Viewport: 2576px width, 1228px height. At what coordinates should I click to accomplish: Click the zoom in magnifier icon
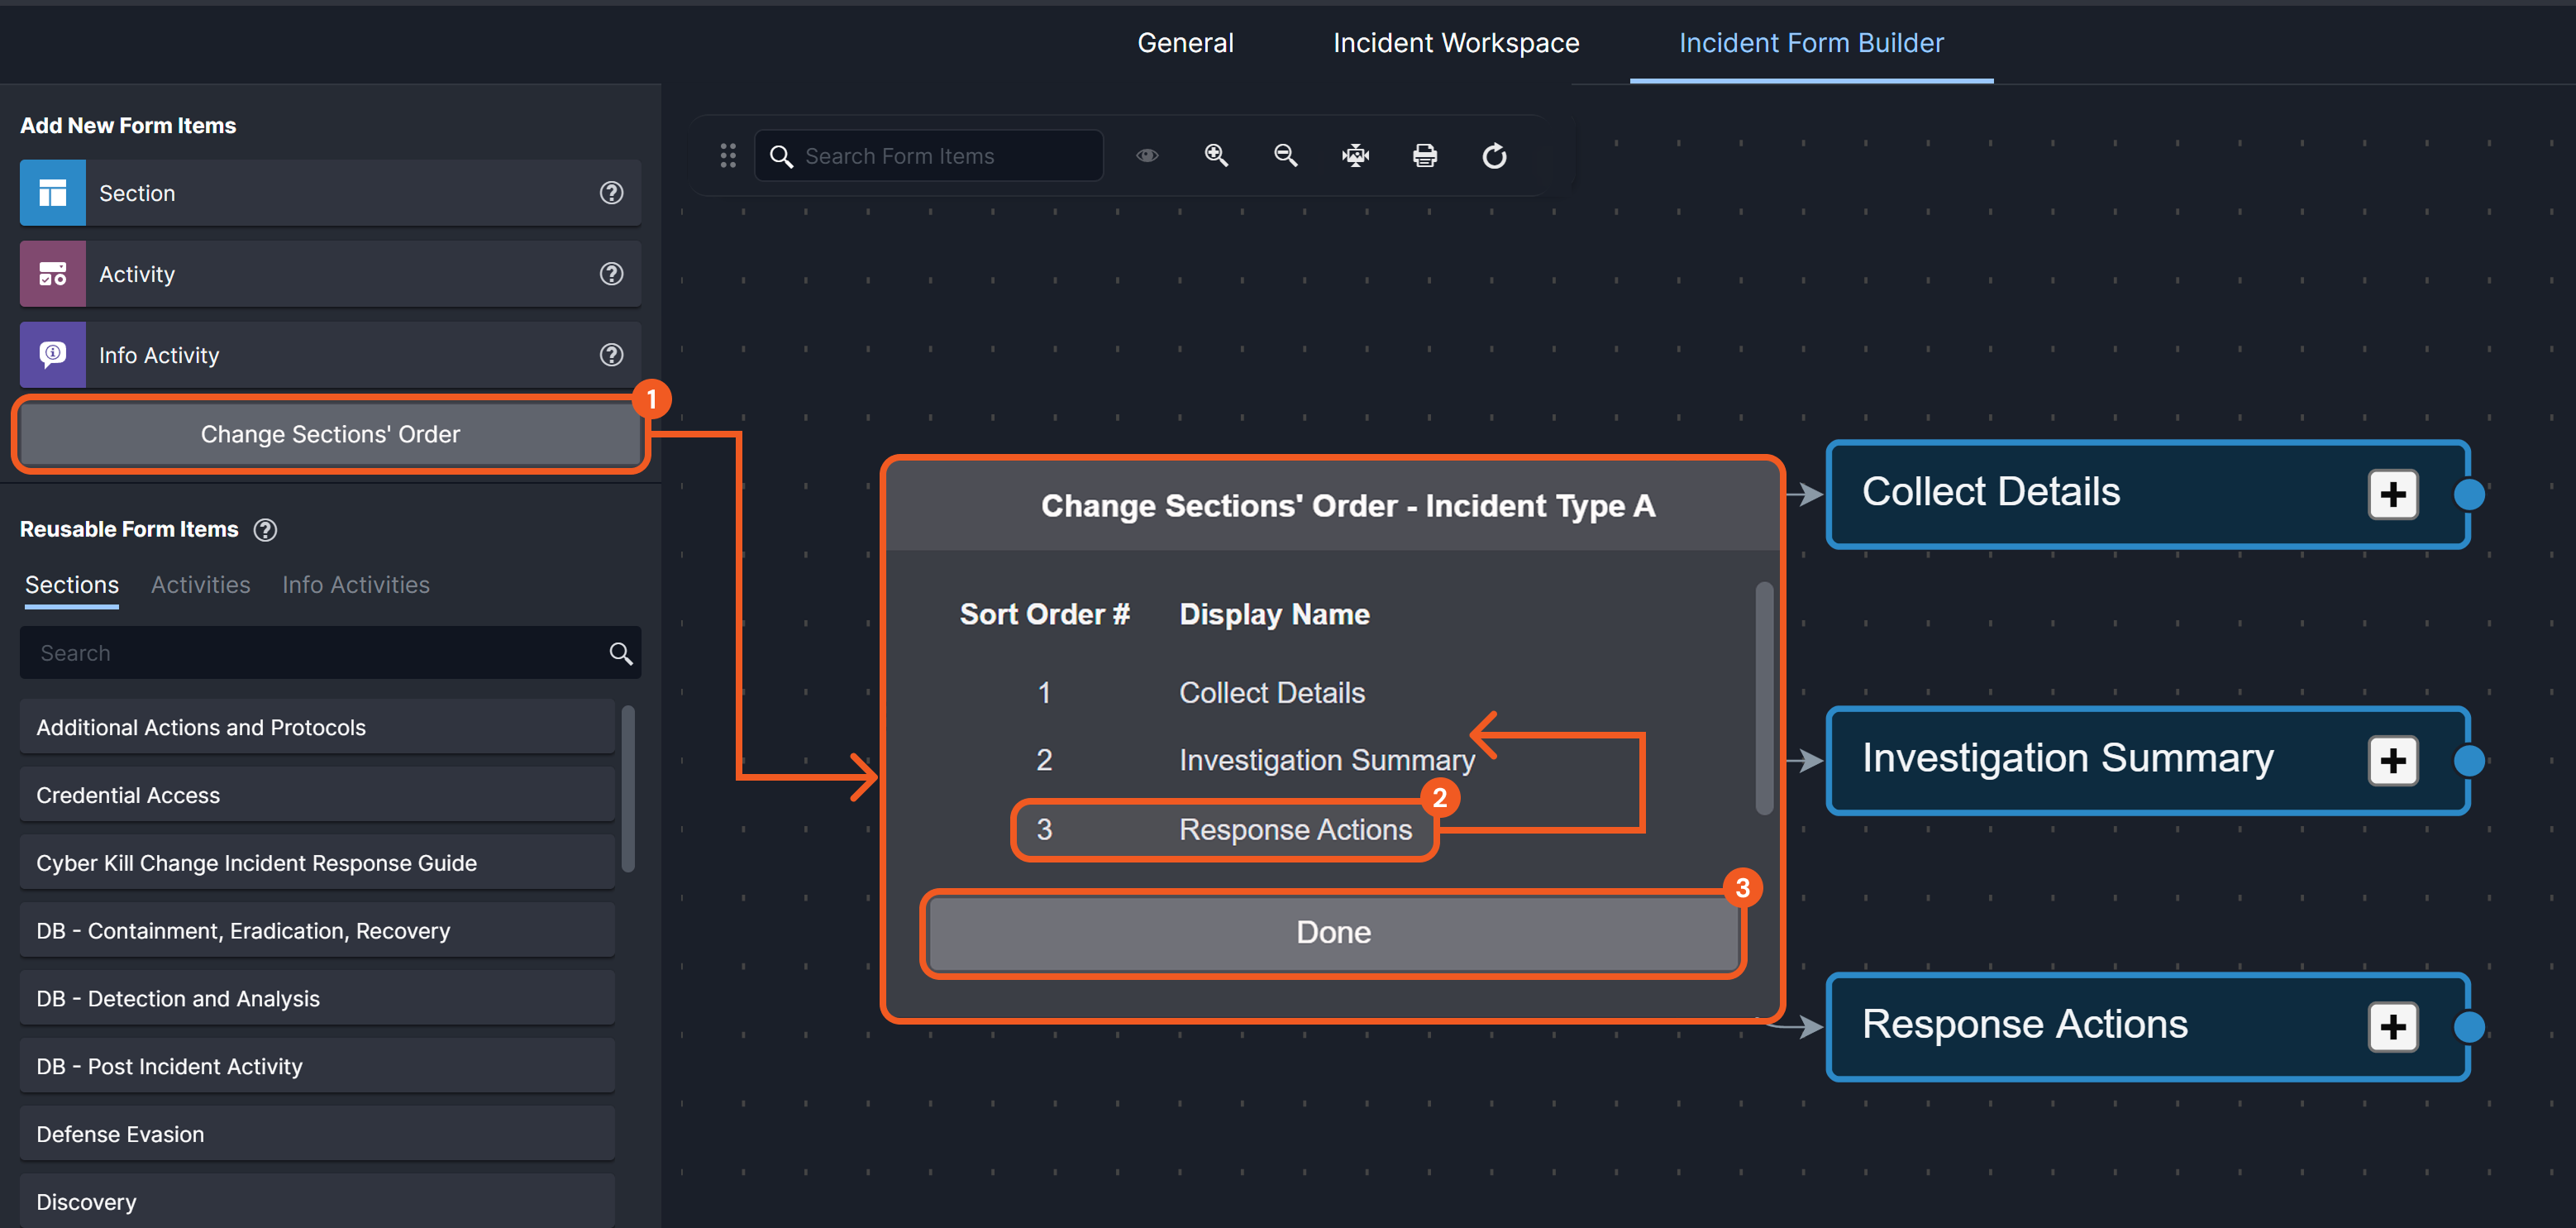click(x=1216, y=156)
